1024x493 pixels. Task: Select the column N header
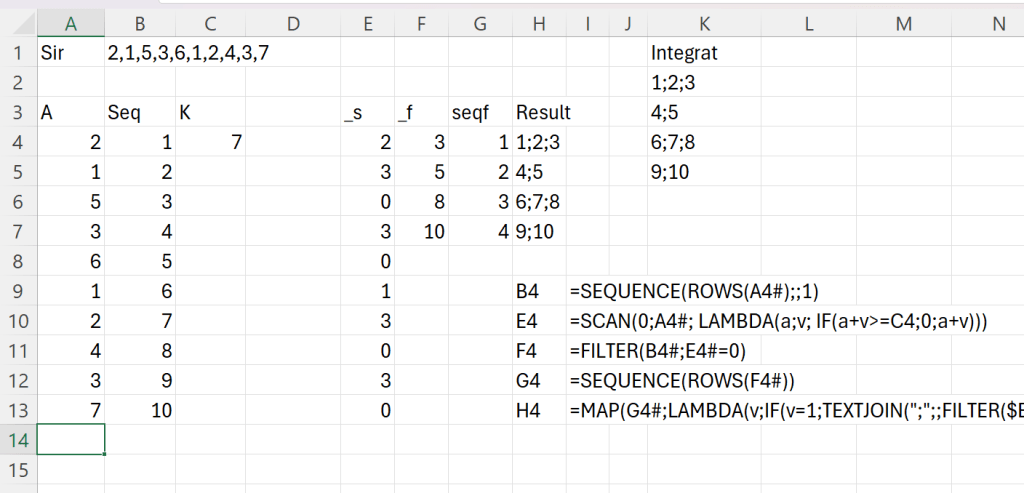996,24
